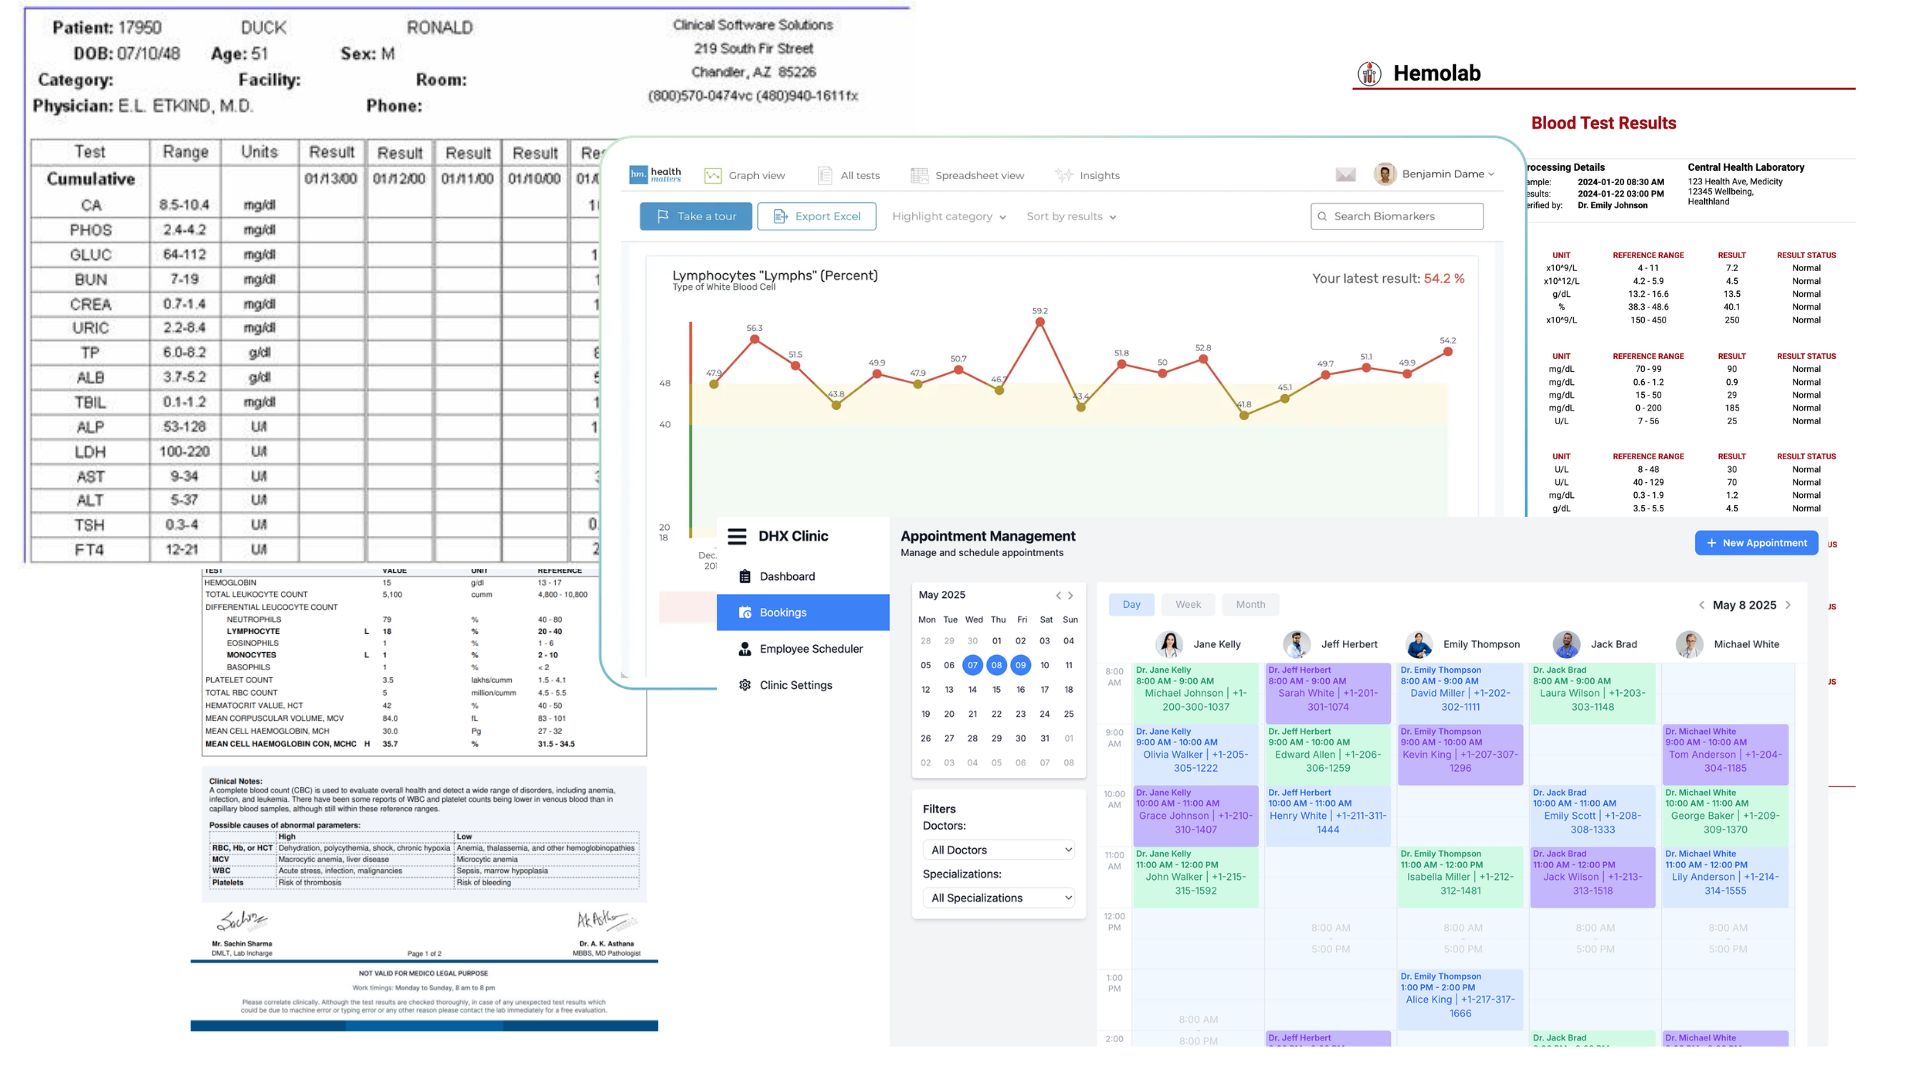Open Employee Scheduler in the sidebar

[x=803, y=649]
